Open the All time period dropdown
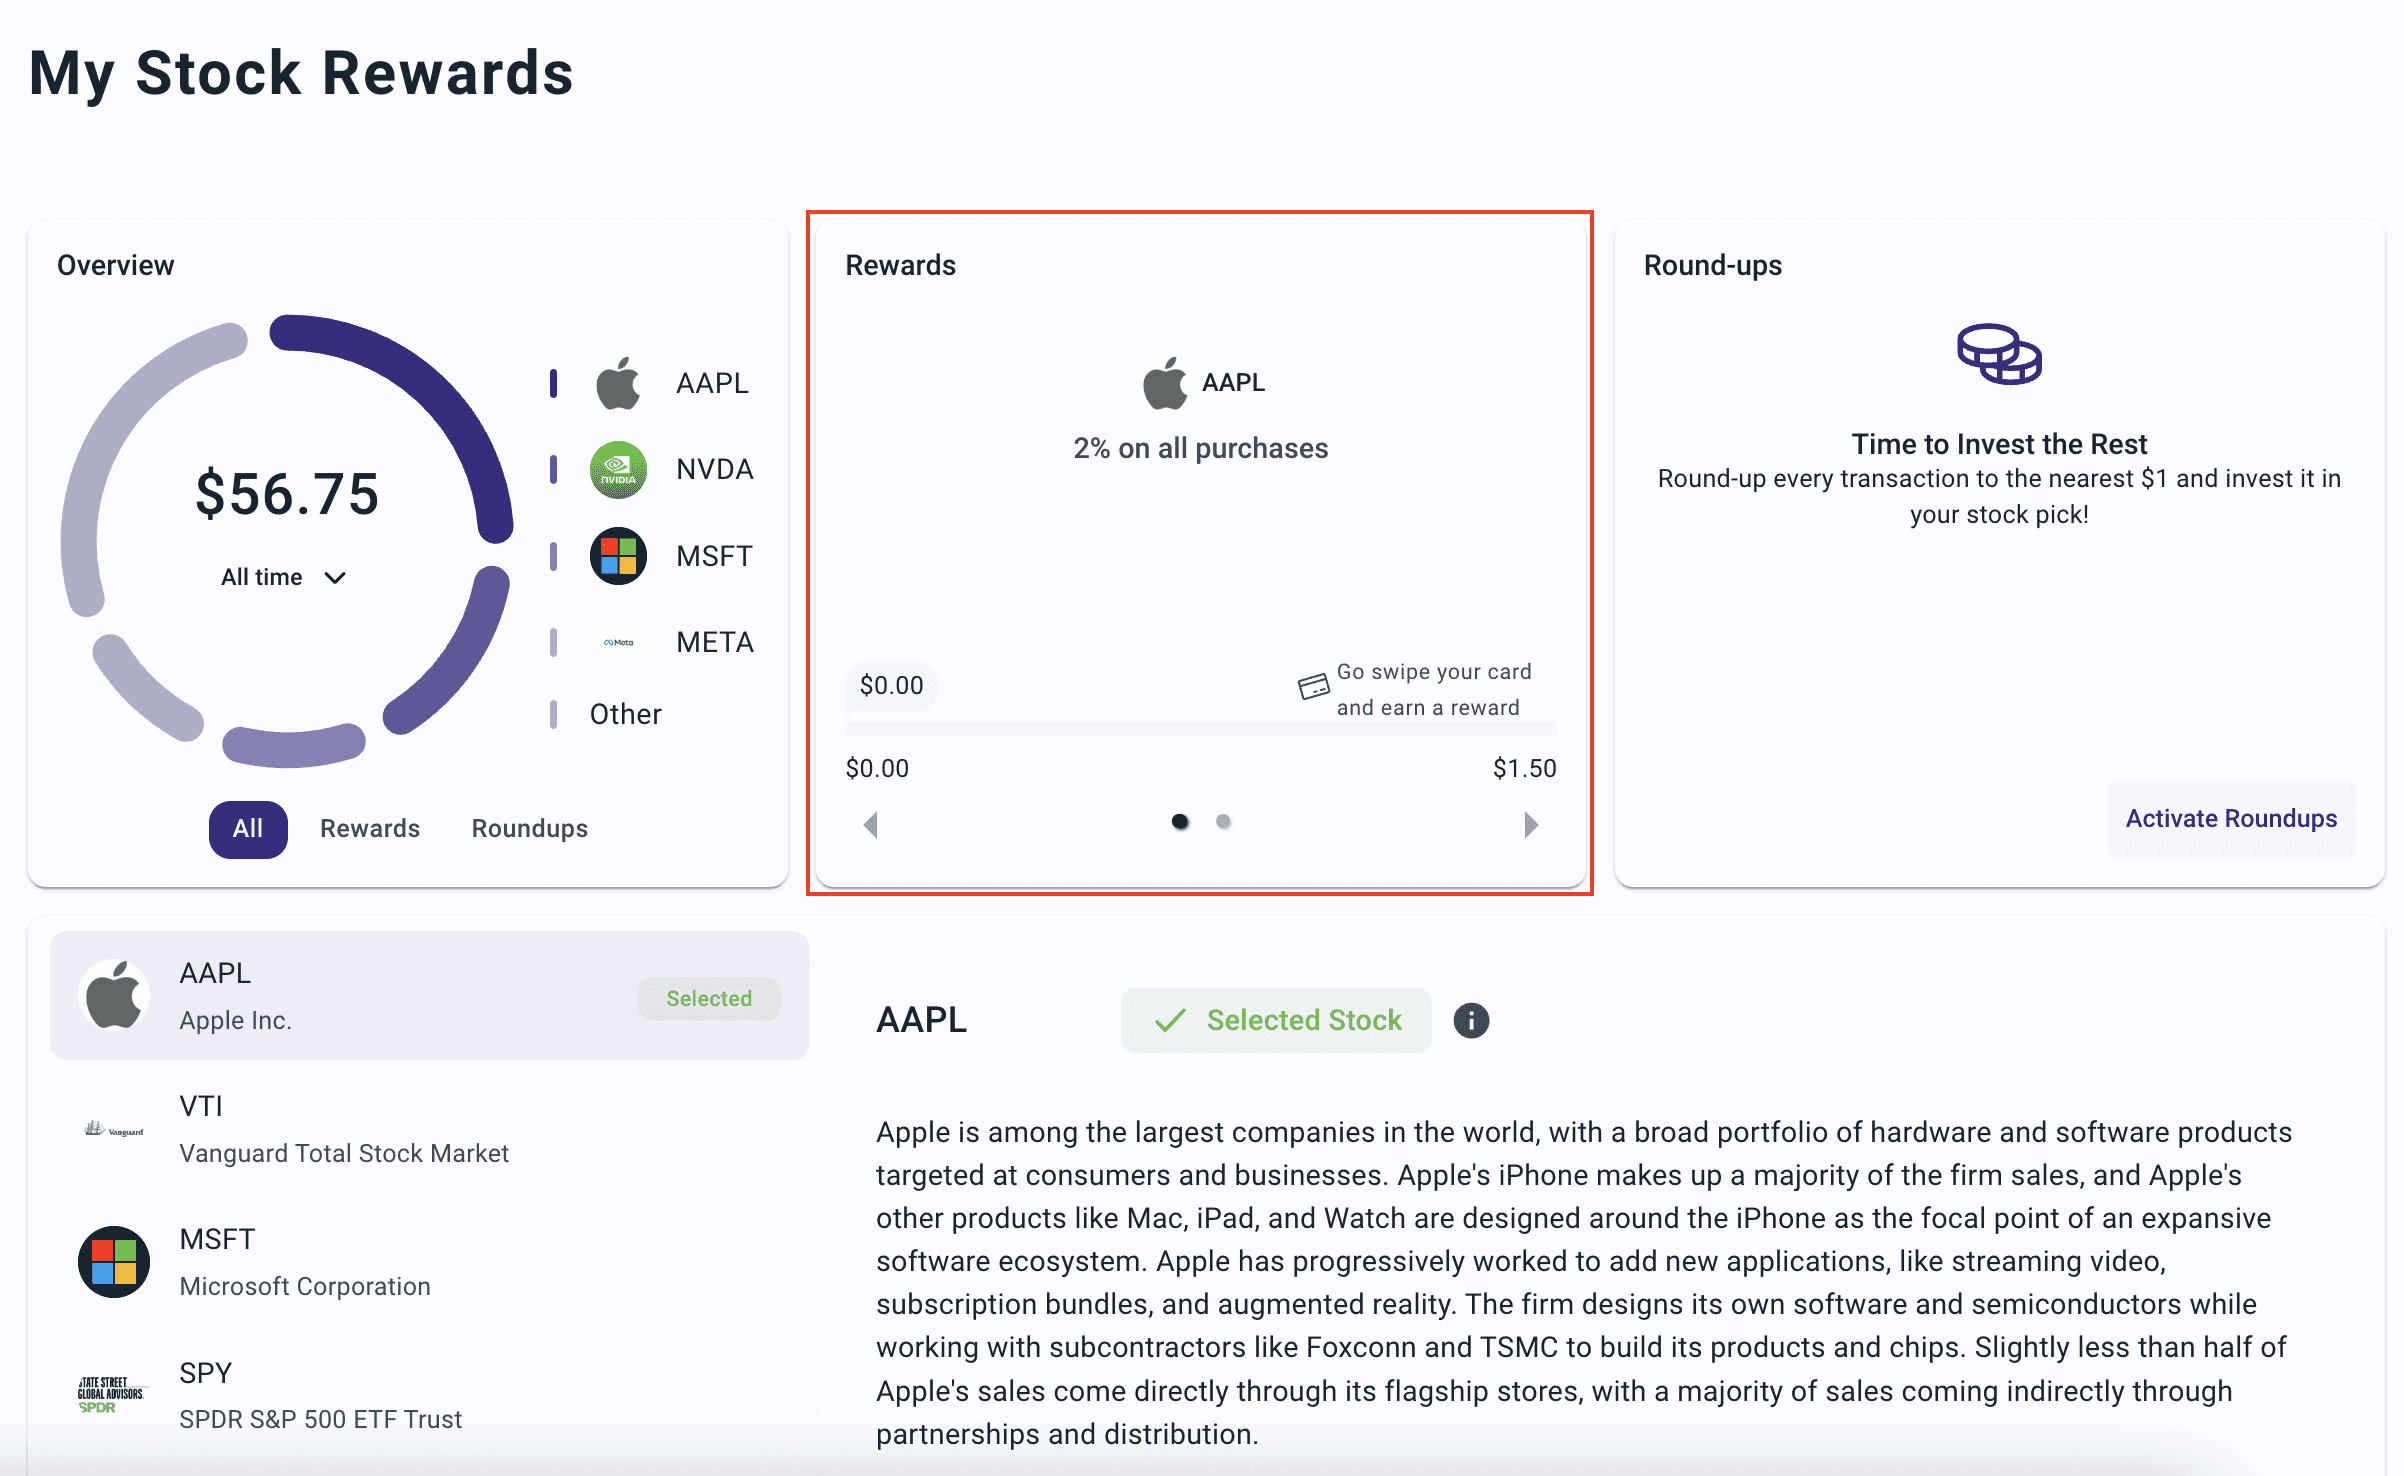 click(284, 577)
